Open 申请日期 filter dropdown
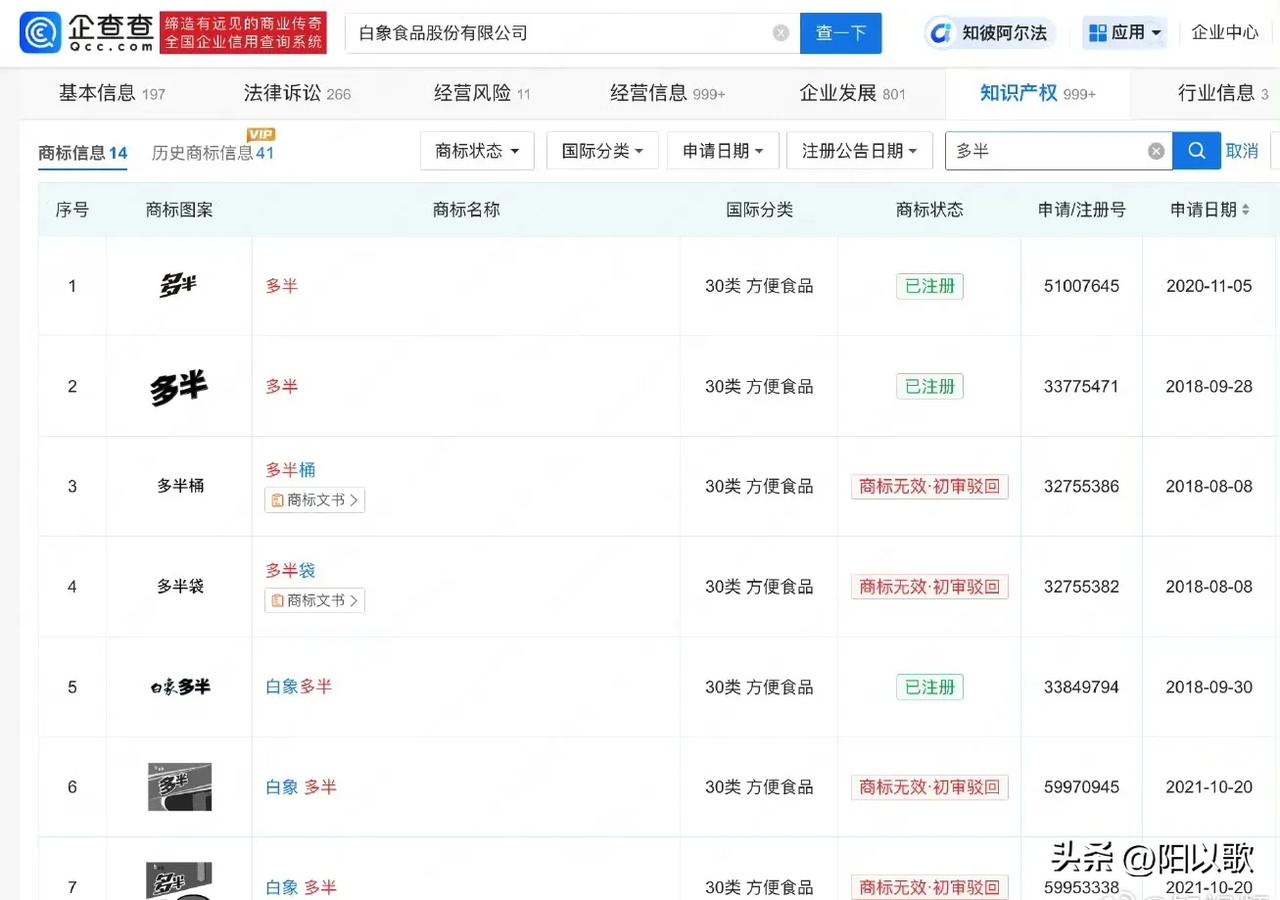 tap(722, 151)
